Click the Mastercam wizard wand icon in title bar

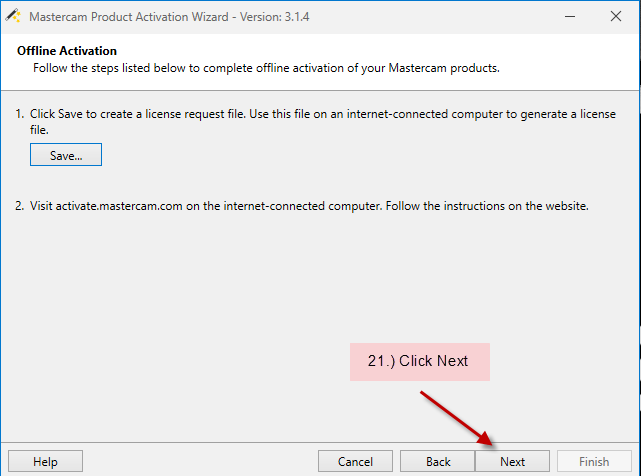[x=13, y=16]
